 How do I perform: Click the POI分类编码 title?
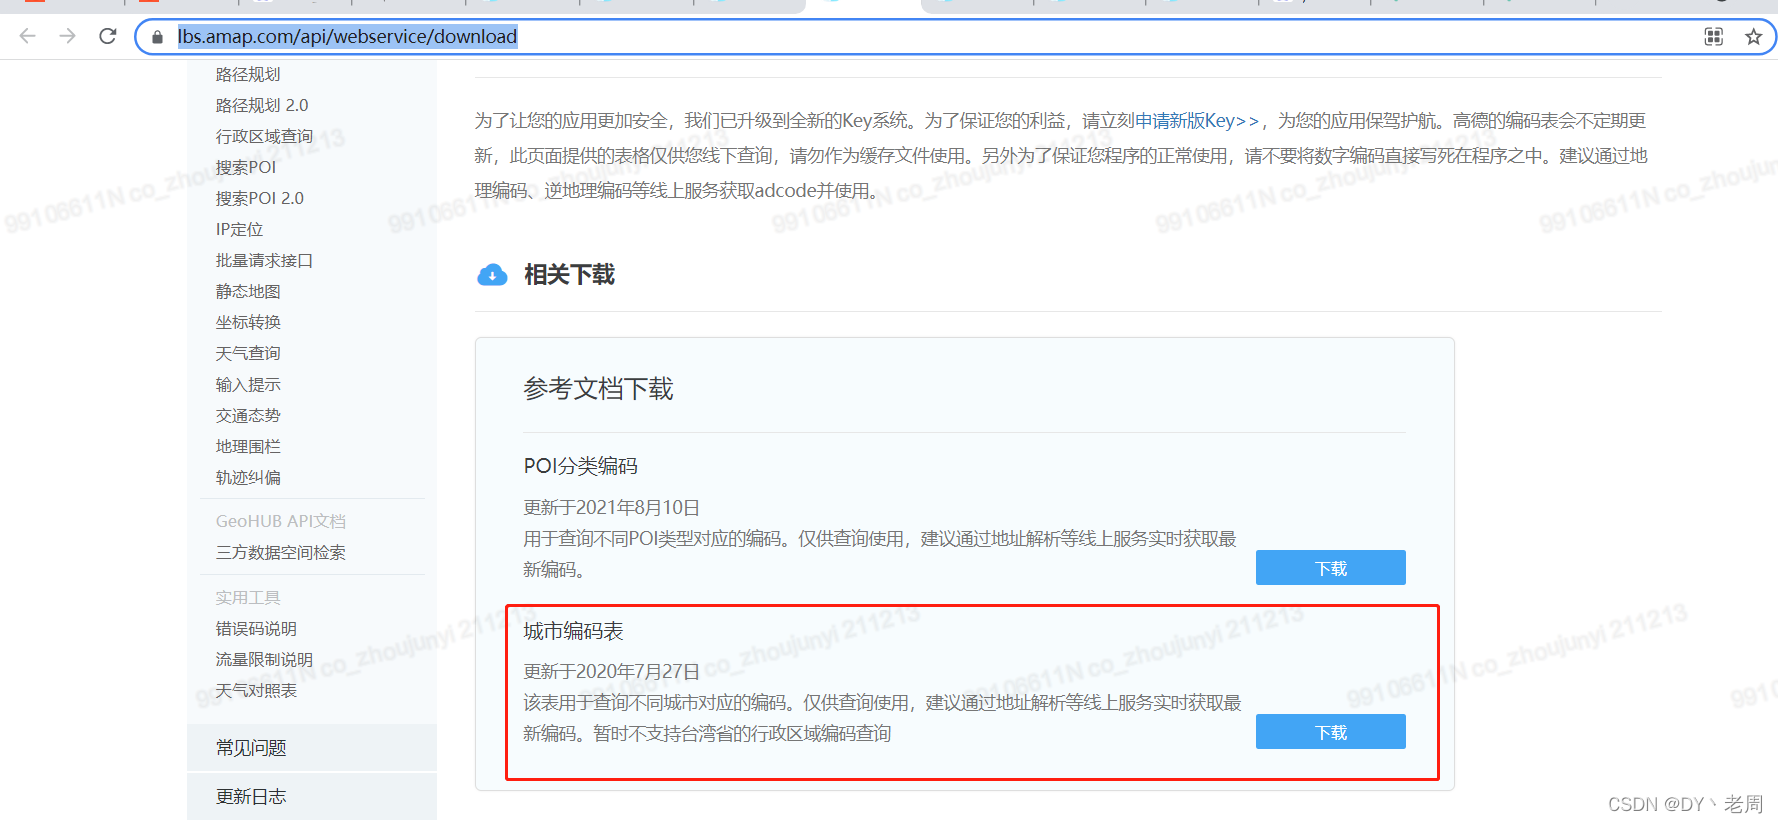coord(580,466)
